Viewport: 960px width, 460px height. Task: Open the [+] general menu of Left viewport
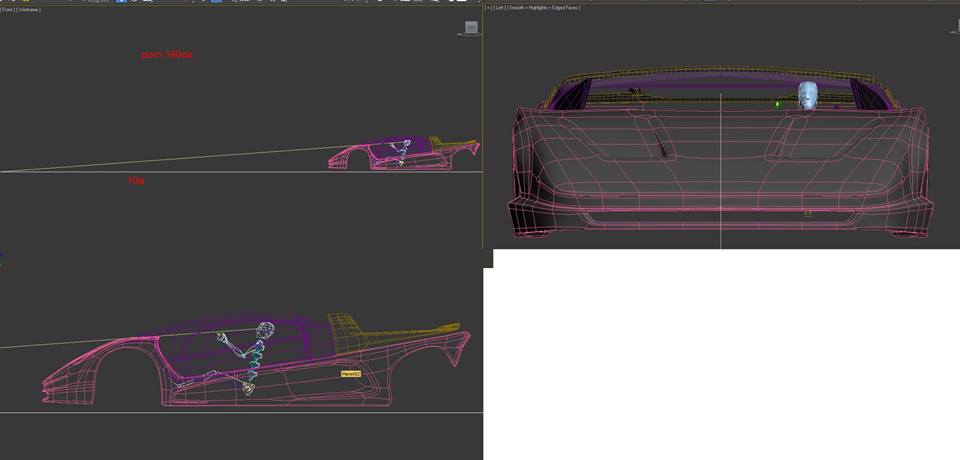[x=488, y=8]
